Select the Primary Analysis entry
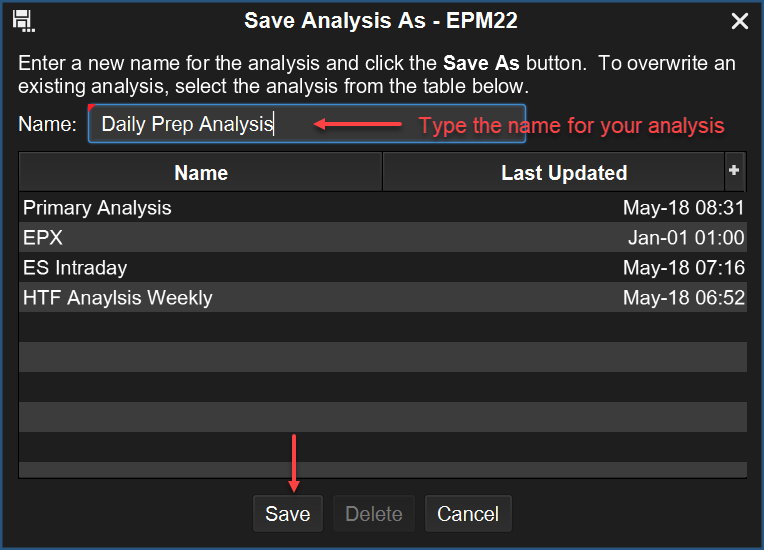The height and width of the screenshot is (550, 764). [x=98, y=208]
